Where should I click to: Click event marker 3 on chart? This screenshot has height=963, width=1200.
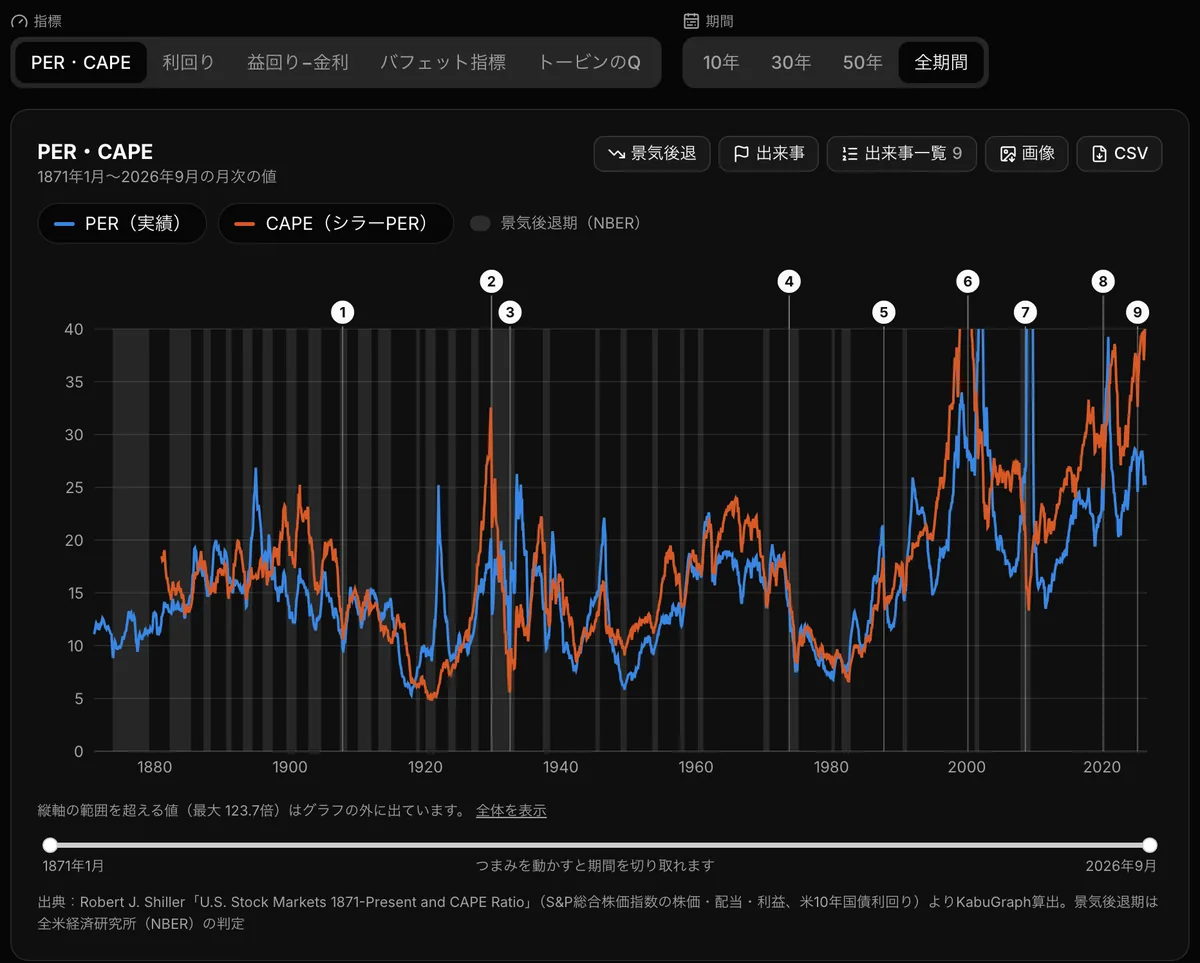coord(510,313)
